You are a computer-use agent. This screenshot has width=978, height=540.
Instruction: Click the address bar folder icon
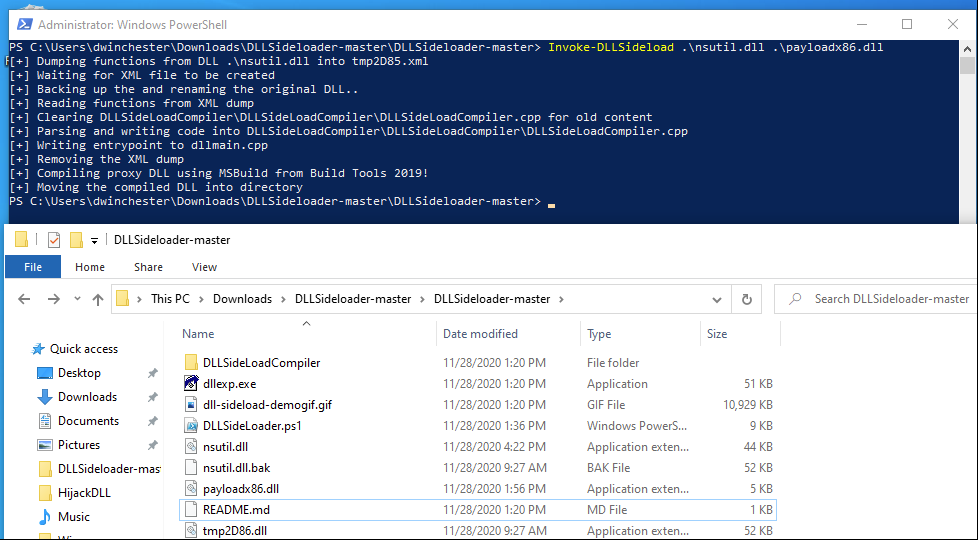tap(123, 299)
